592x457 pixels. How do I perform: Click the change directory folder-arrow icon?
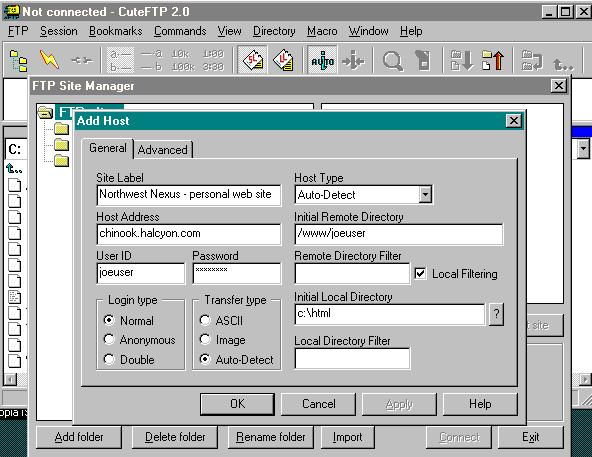[532, 60]
